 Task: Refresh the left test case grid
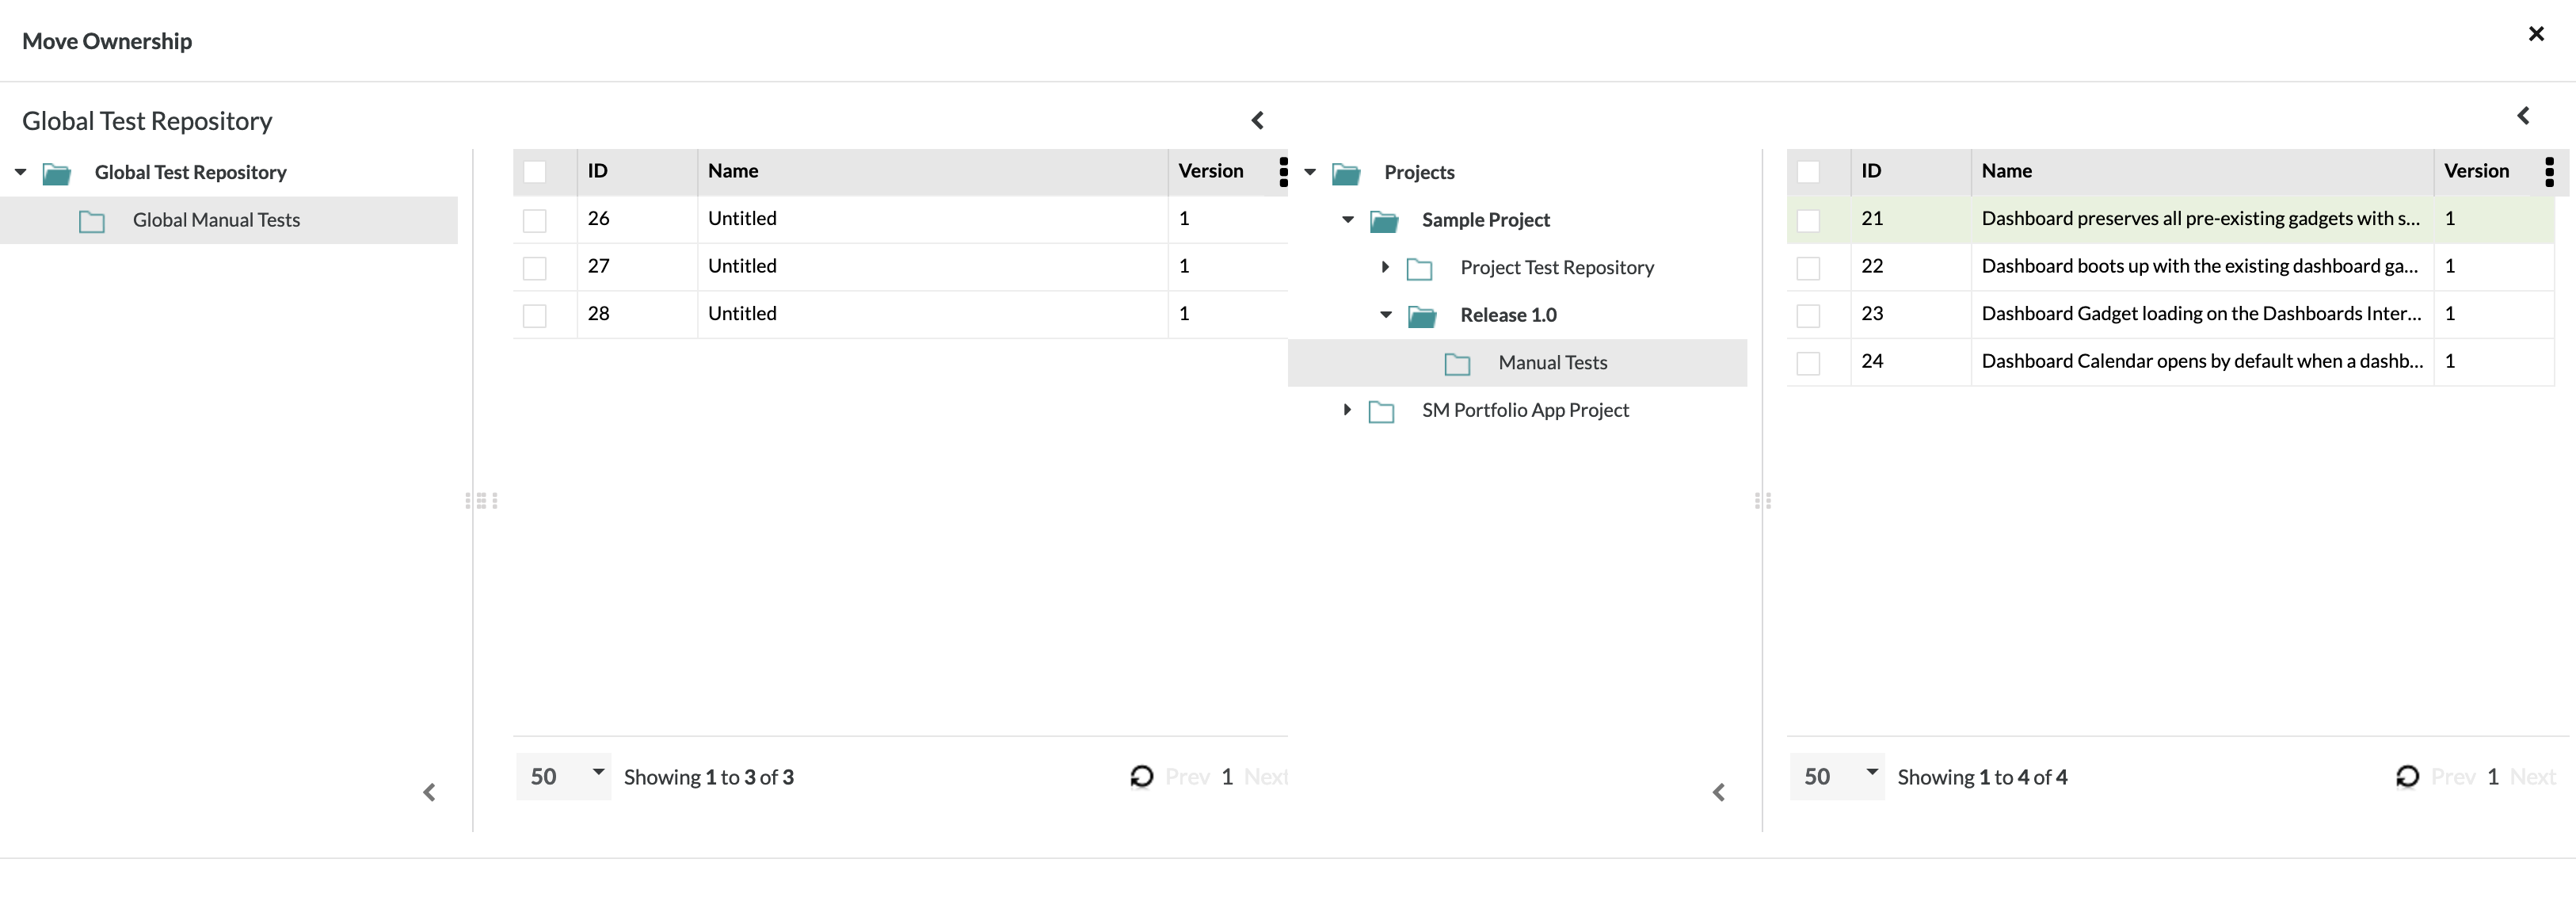(1141, 776)
